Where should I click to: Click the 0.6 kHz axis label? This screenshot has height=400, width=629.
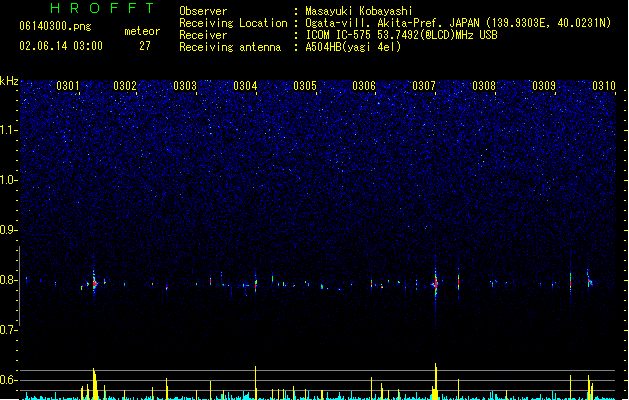[x=8, y=380]
